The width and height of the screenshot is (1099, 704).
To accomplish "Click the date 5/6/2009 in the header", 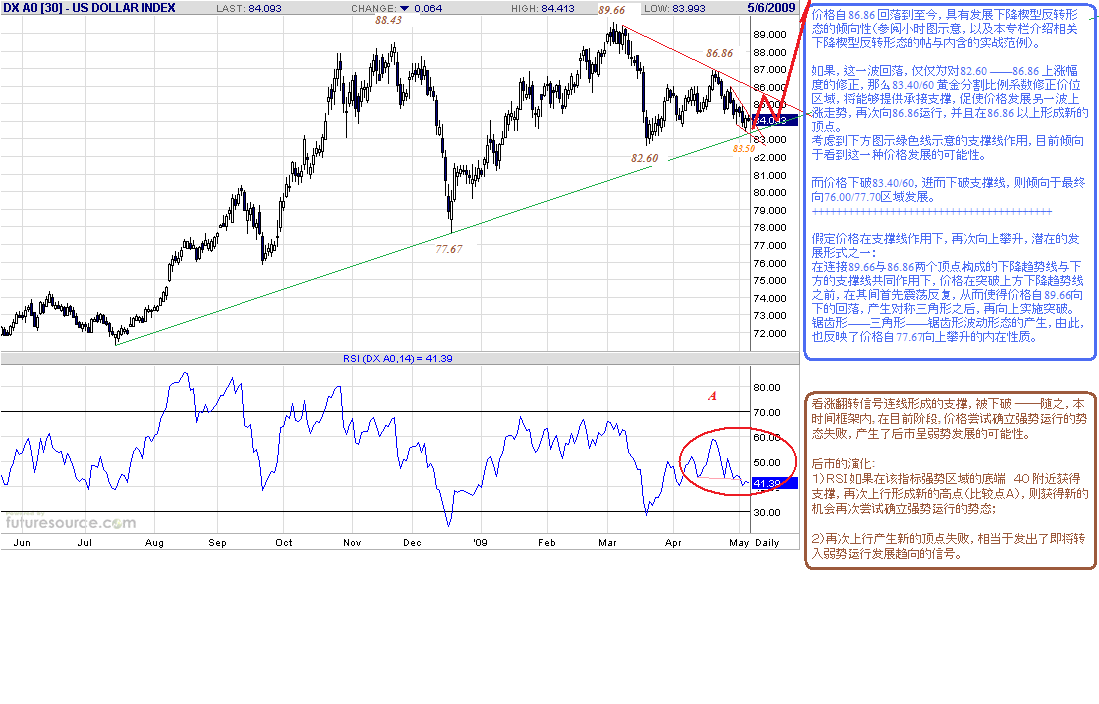I will pyautogui.click(x=771, y=8).
